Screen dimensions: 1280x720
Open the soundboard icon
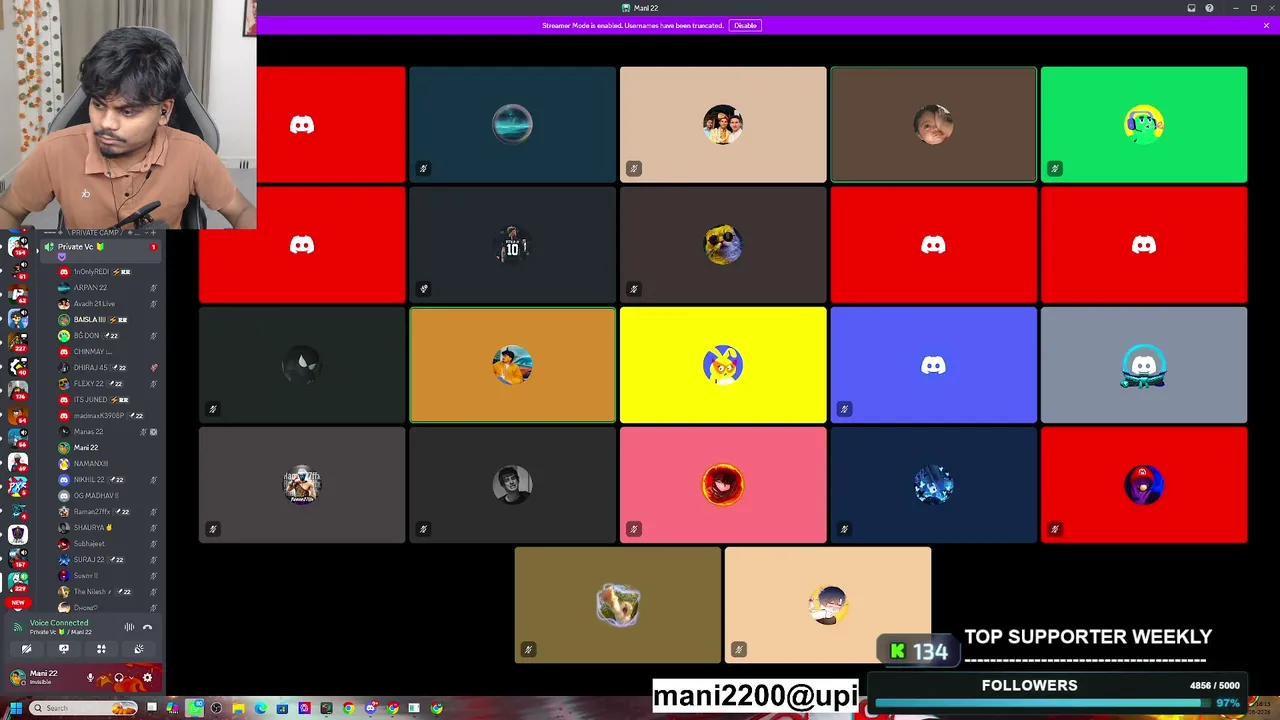(139, 649)
